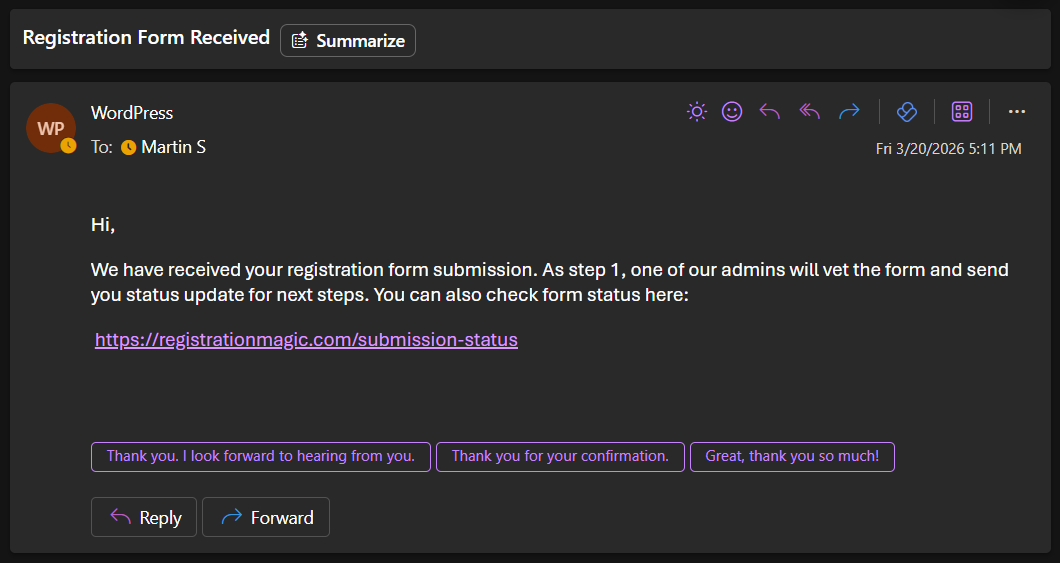Image resolution: width=1060 pixels, height=563 pixels.
Task: Switch message background with the sun icon
Action: [x=697, y=112]
